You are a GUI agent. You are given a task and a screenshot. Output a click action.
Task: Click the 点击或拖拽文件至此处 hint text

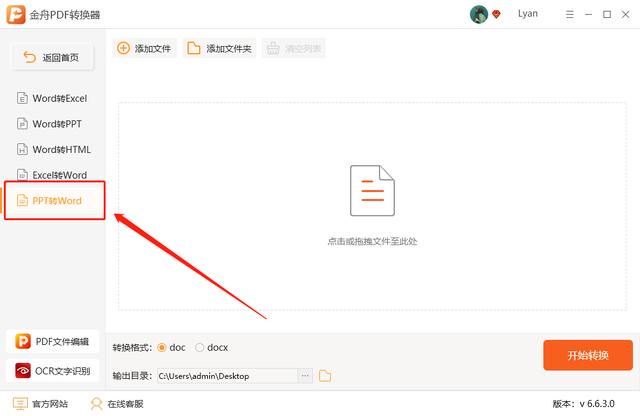372,241
